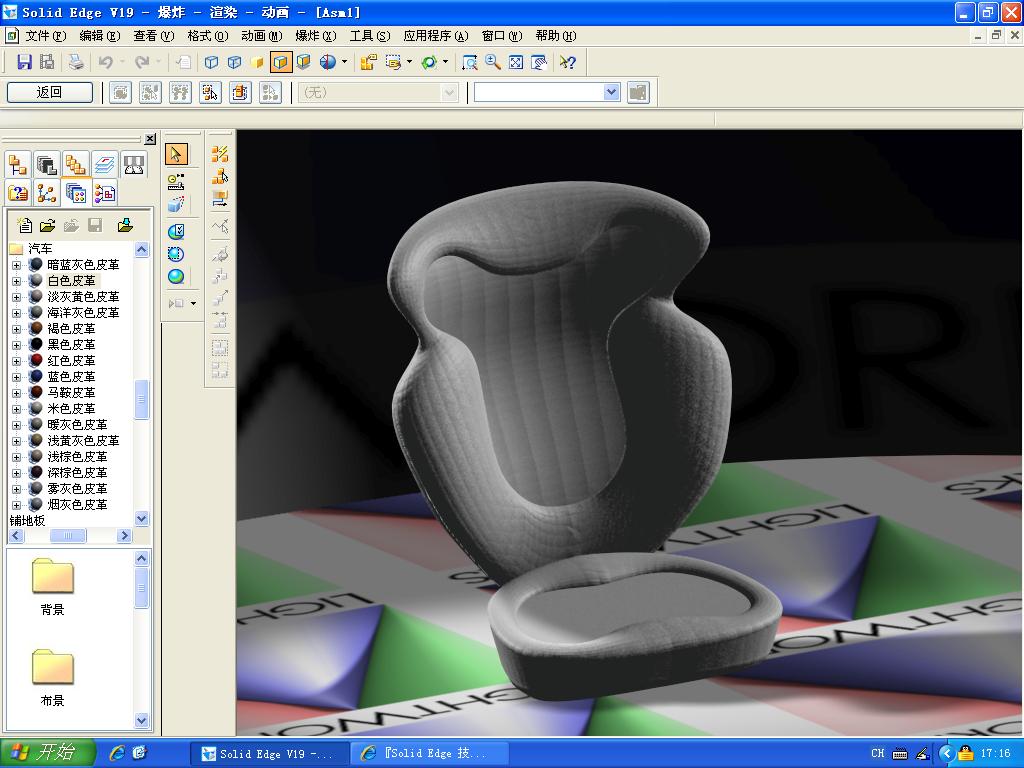This screenshot has height=768, width=1024.
Task: Click the select-tools icon with cursor in ribbon
Action: pos(210,93)
